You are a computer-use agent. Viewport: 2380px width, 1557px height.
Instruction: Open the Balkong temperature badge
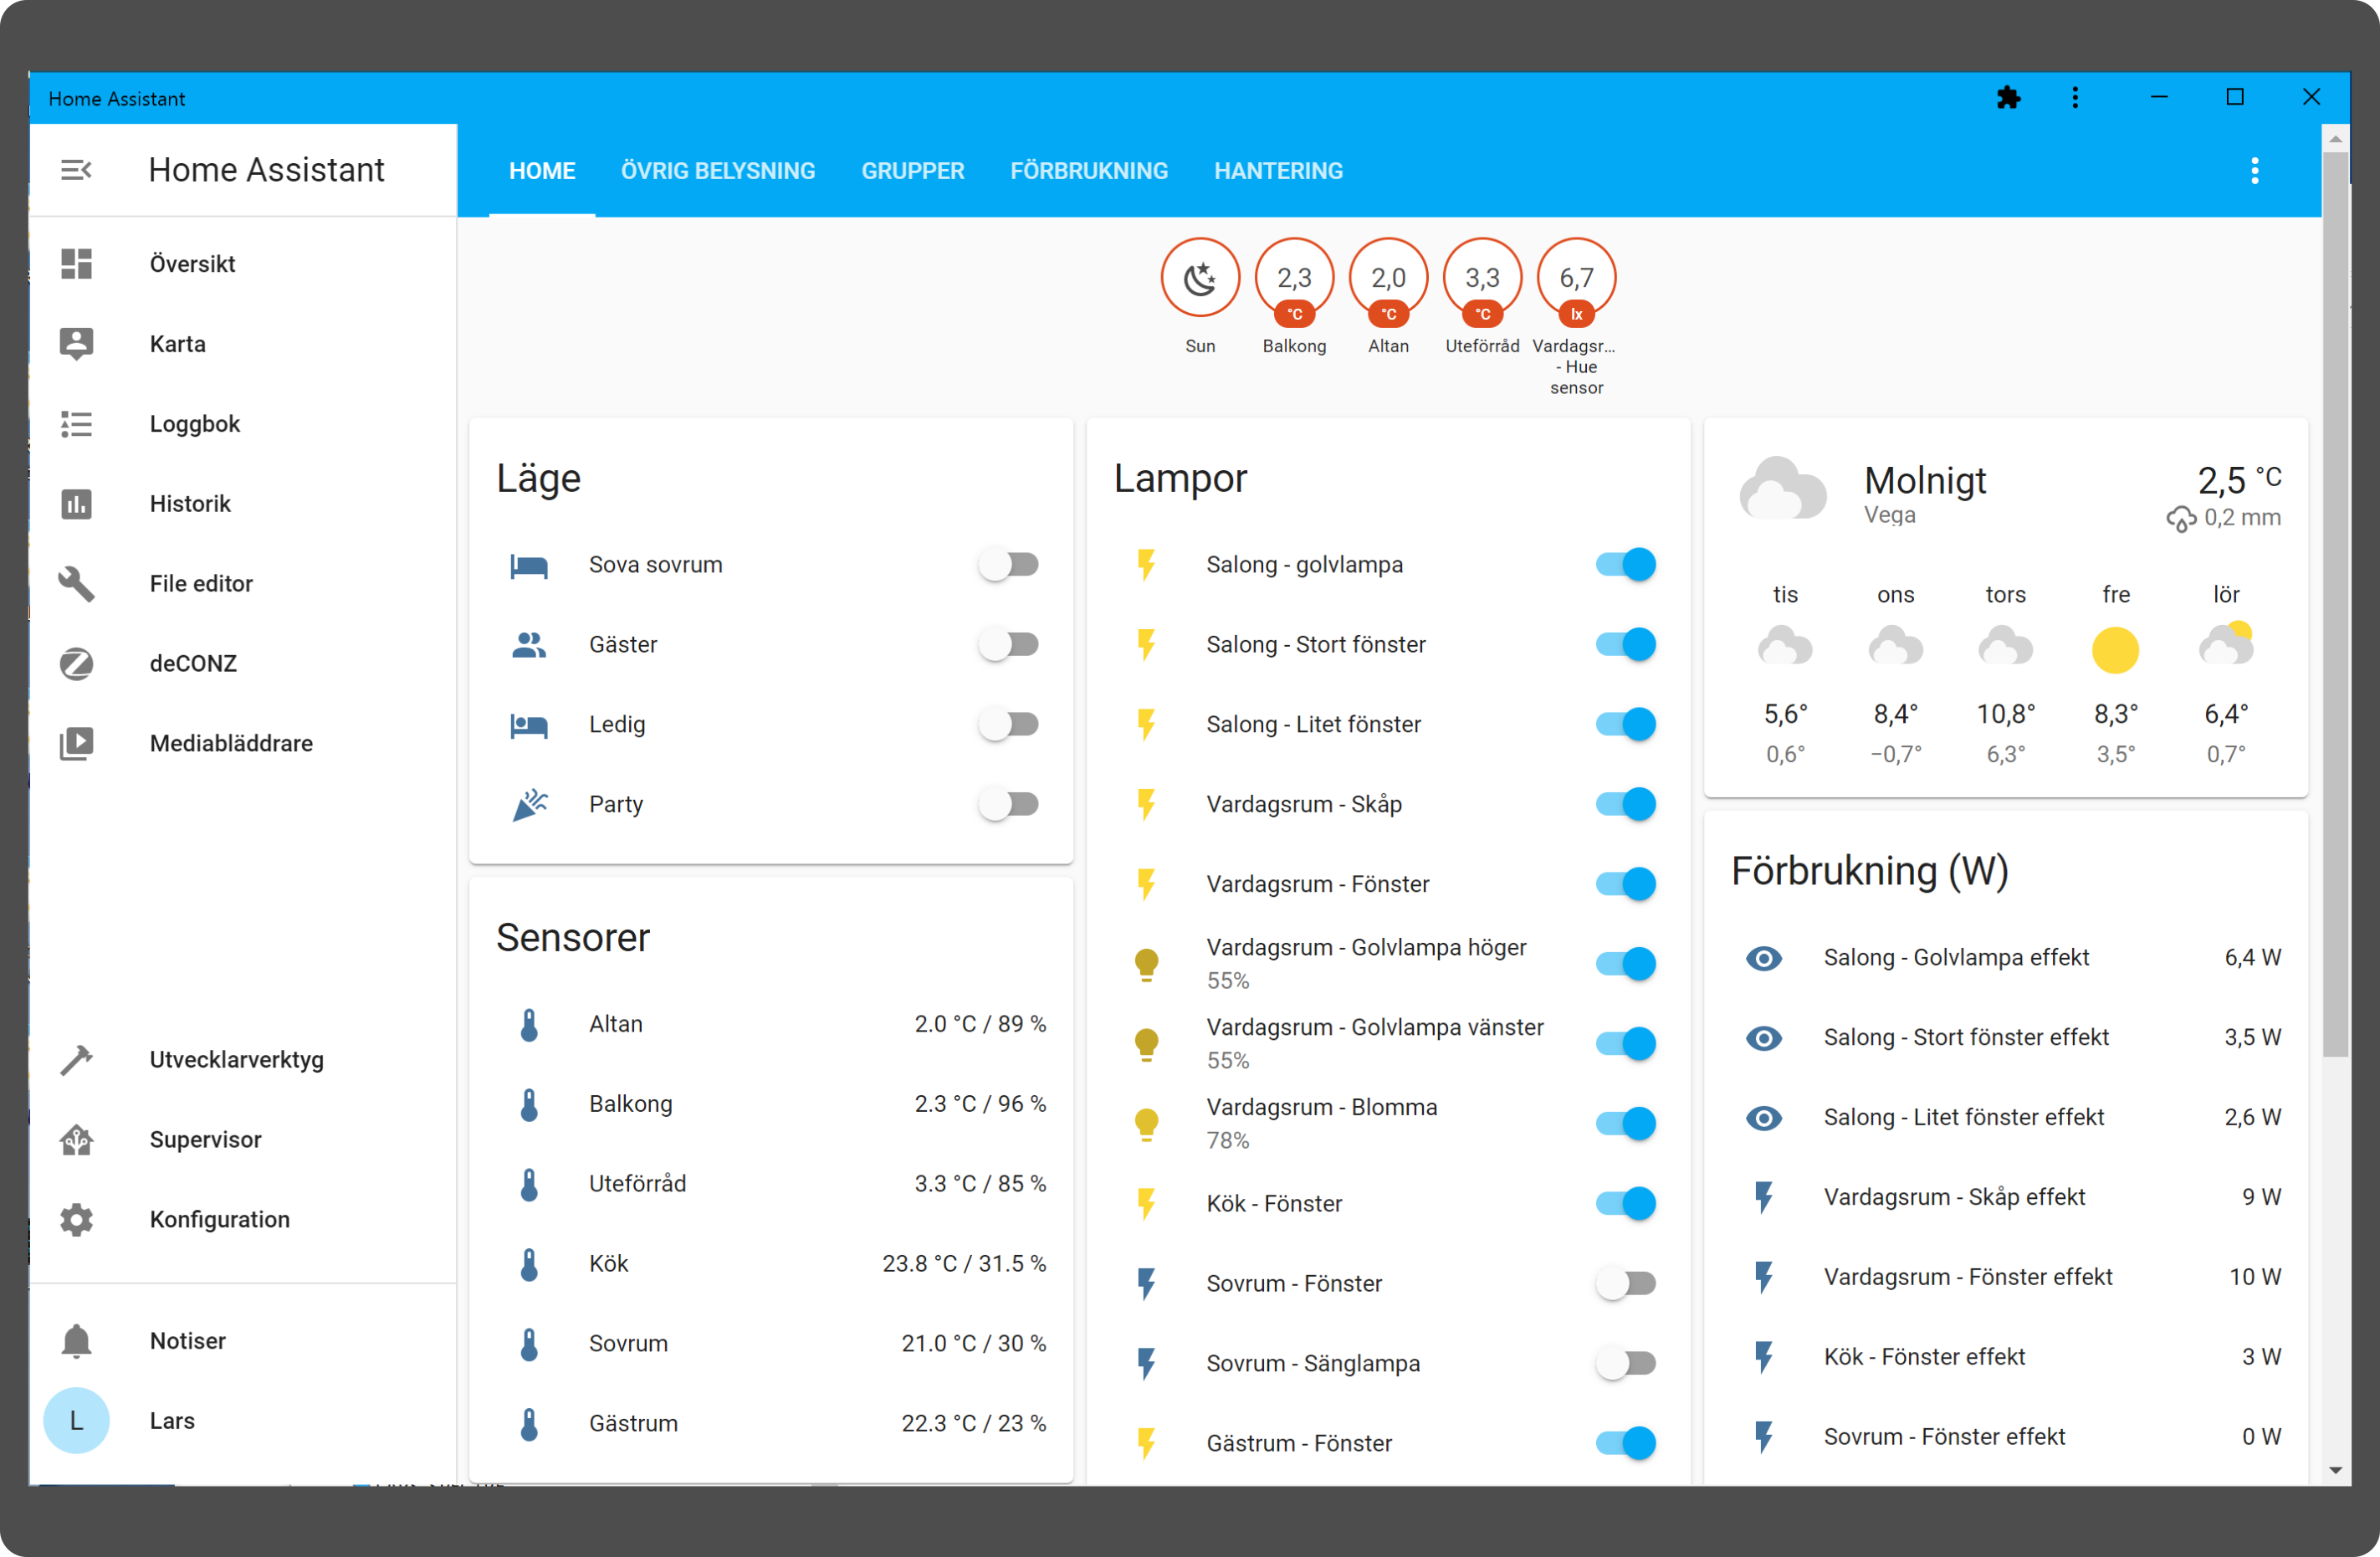[x=1294, y=280]
